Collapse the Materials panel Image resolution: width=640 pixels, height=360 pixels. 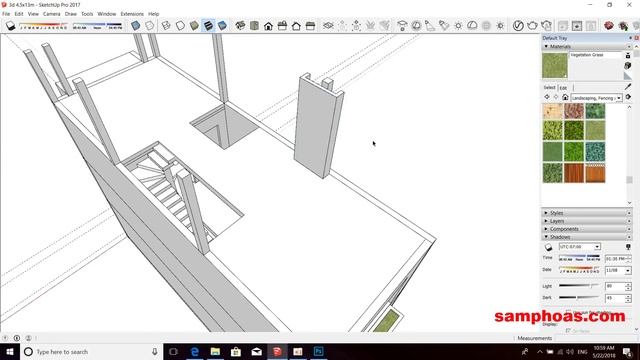click(x=546, y=47)
